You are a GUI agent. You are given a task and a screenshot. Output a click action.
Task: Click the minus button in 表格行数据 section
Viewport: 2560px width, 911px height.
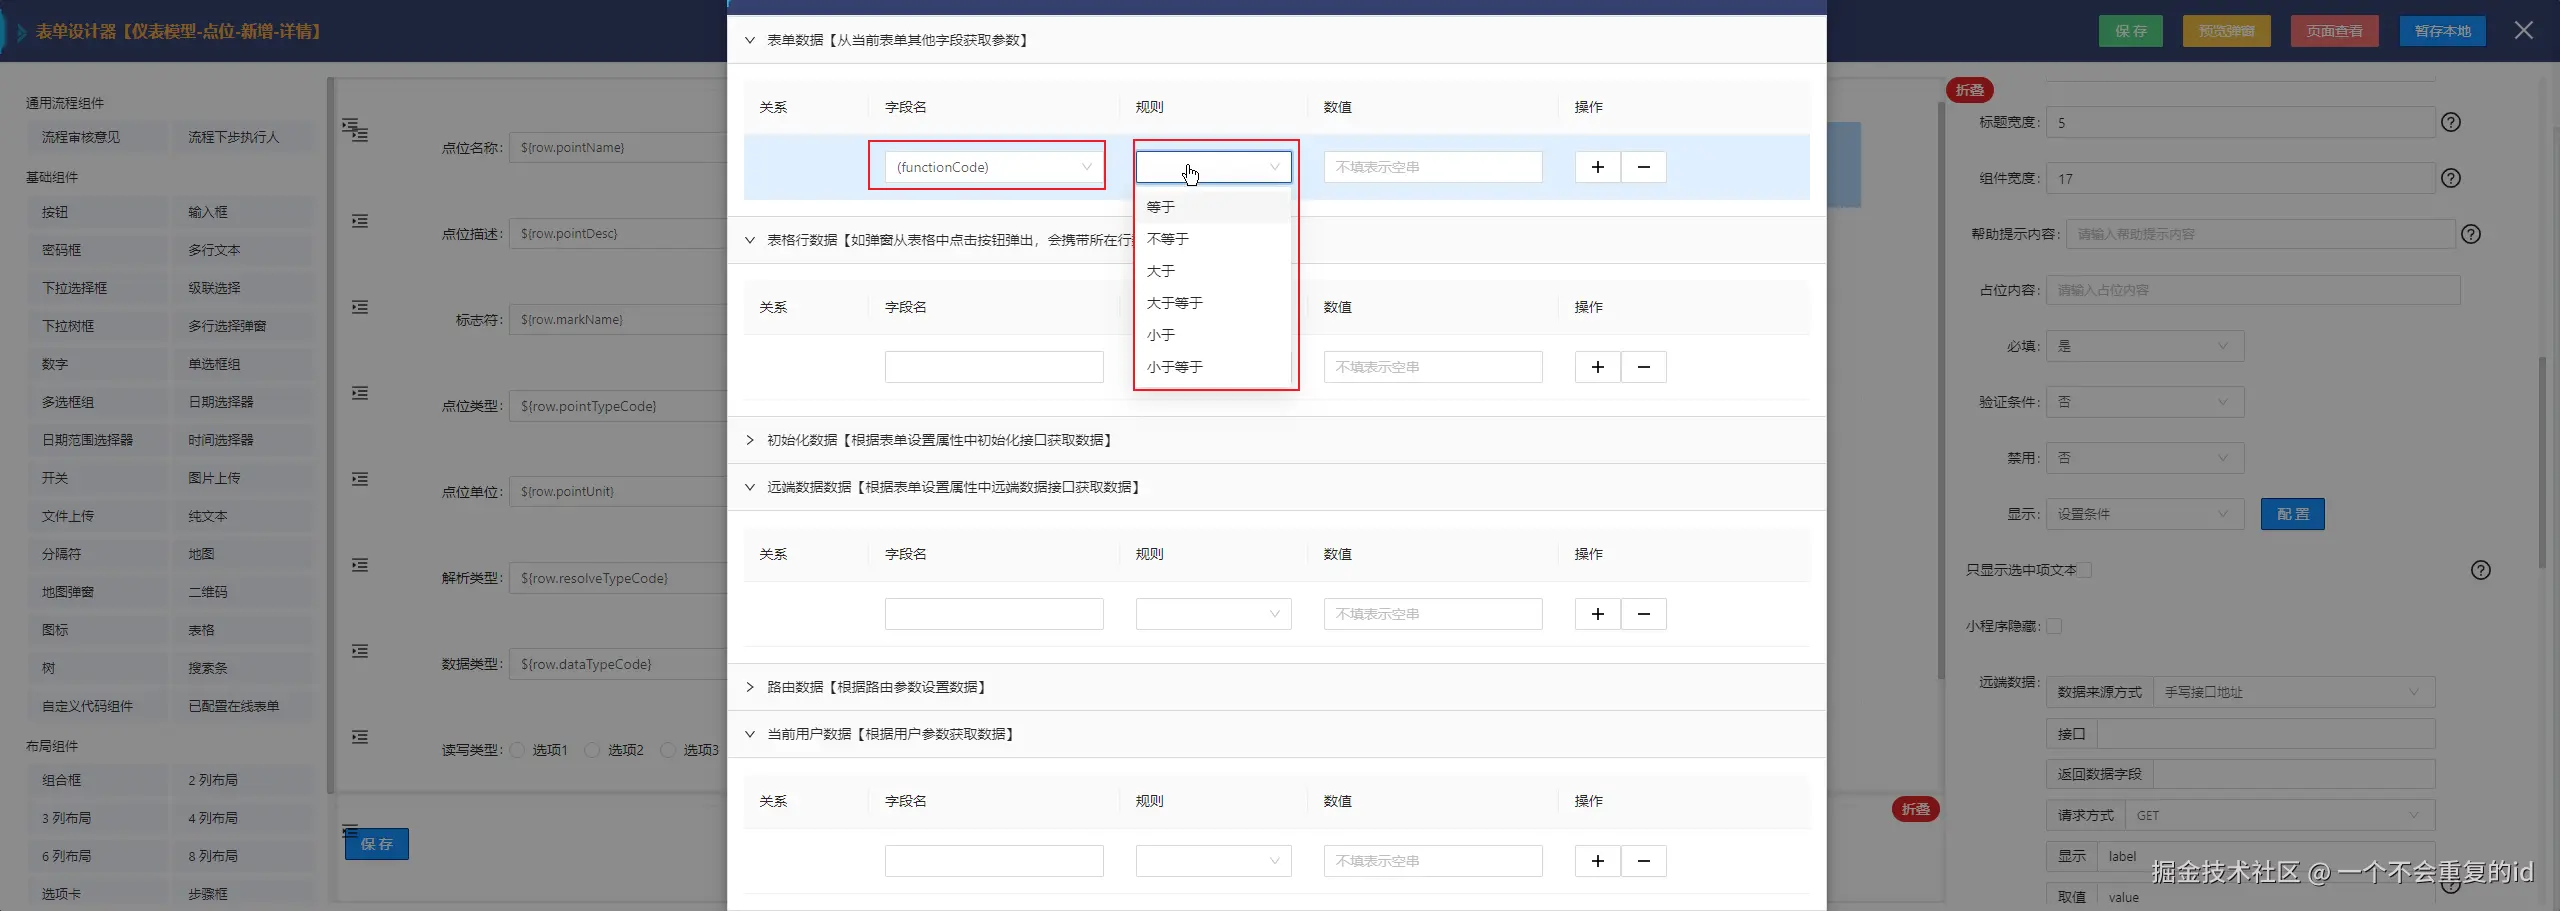(1643, 367)
